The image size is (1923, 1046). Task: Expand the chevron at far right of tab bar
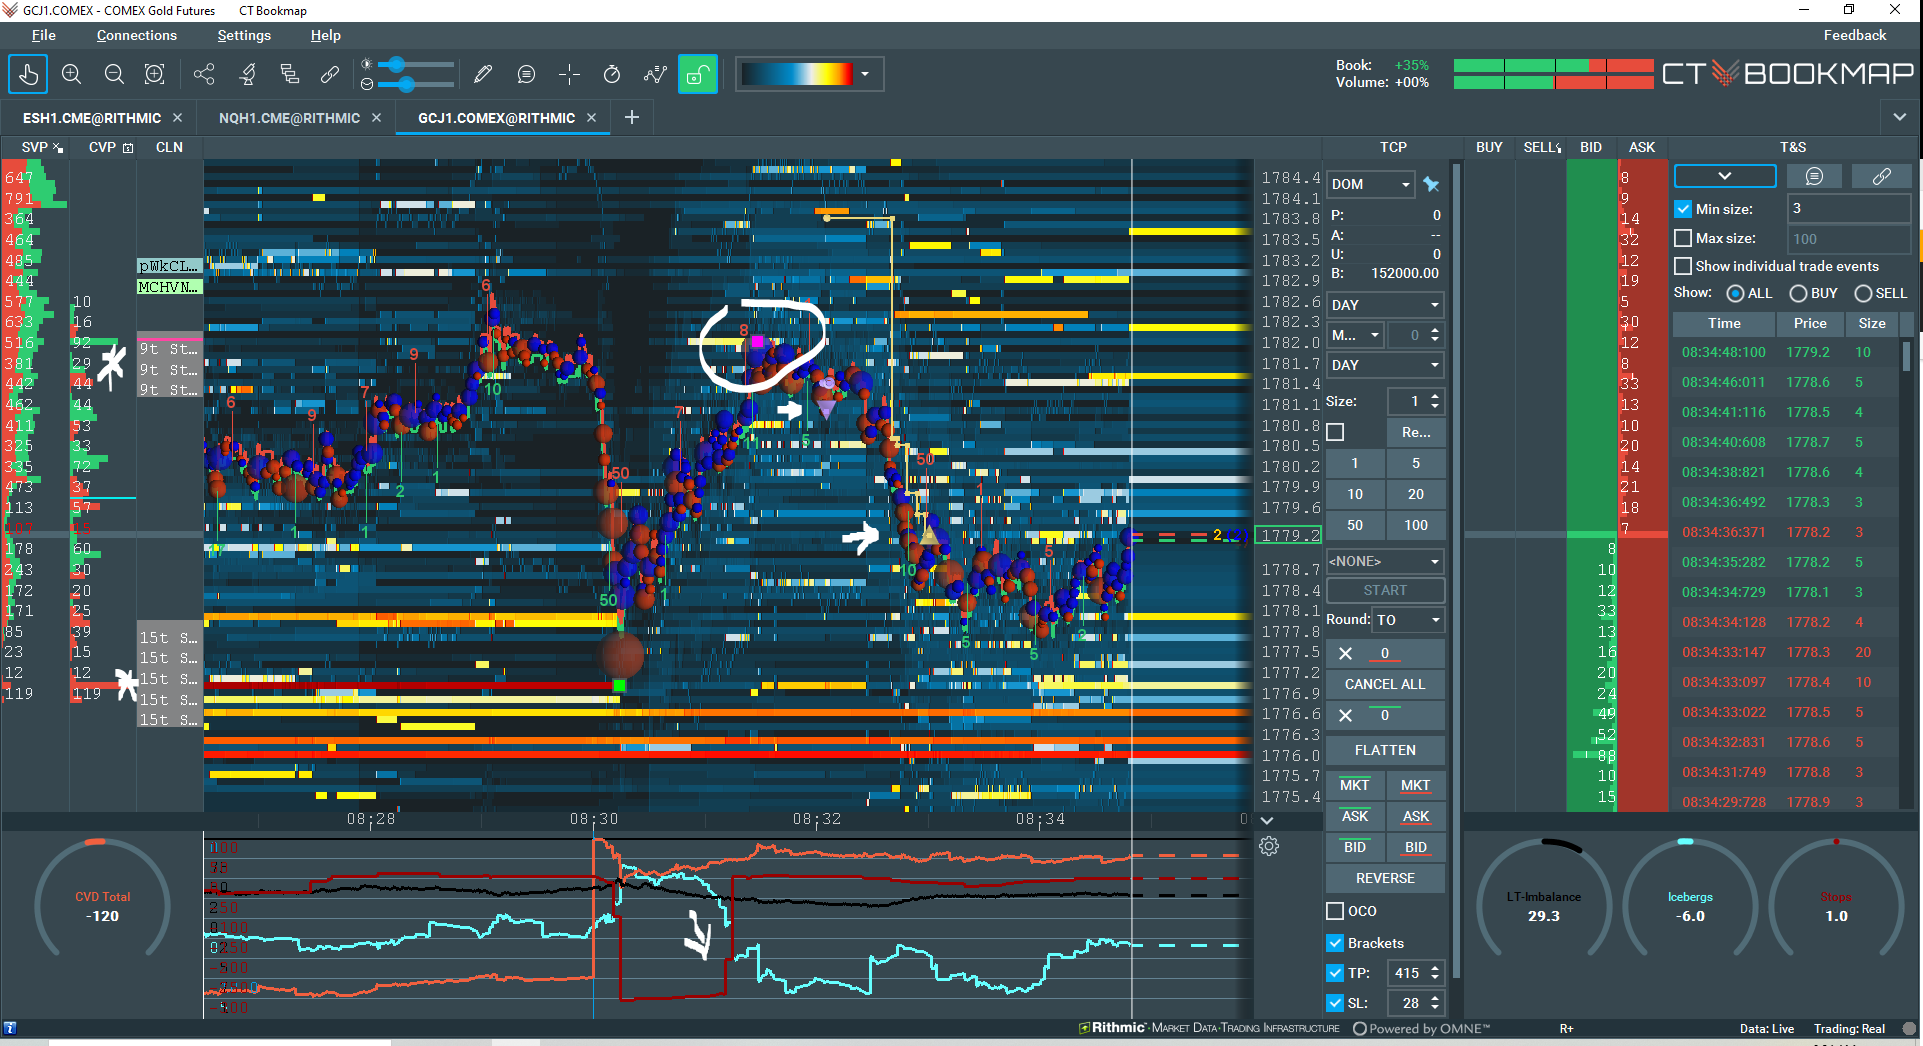pos(1900,117)
